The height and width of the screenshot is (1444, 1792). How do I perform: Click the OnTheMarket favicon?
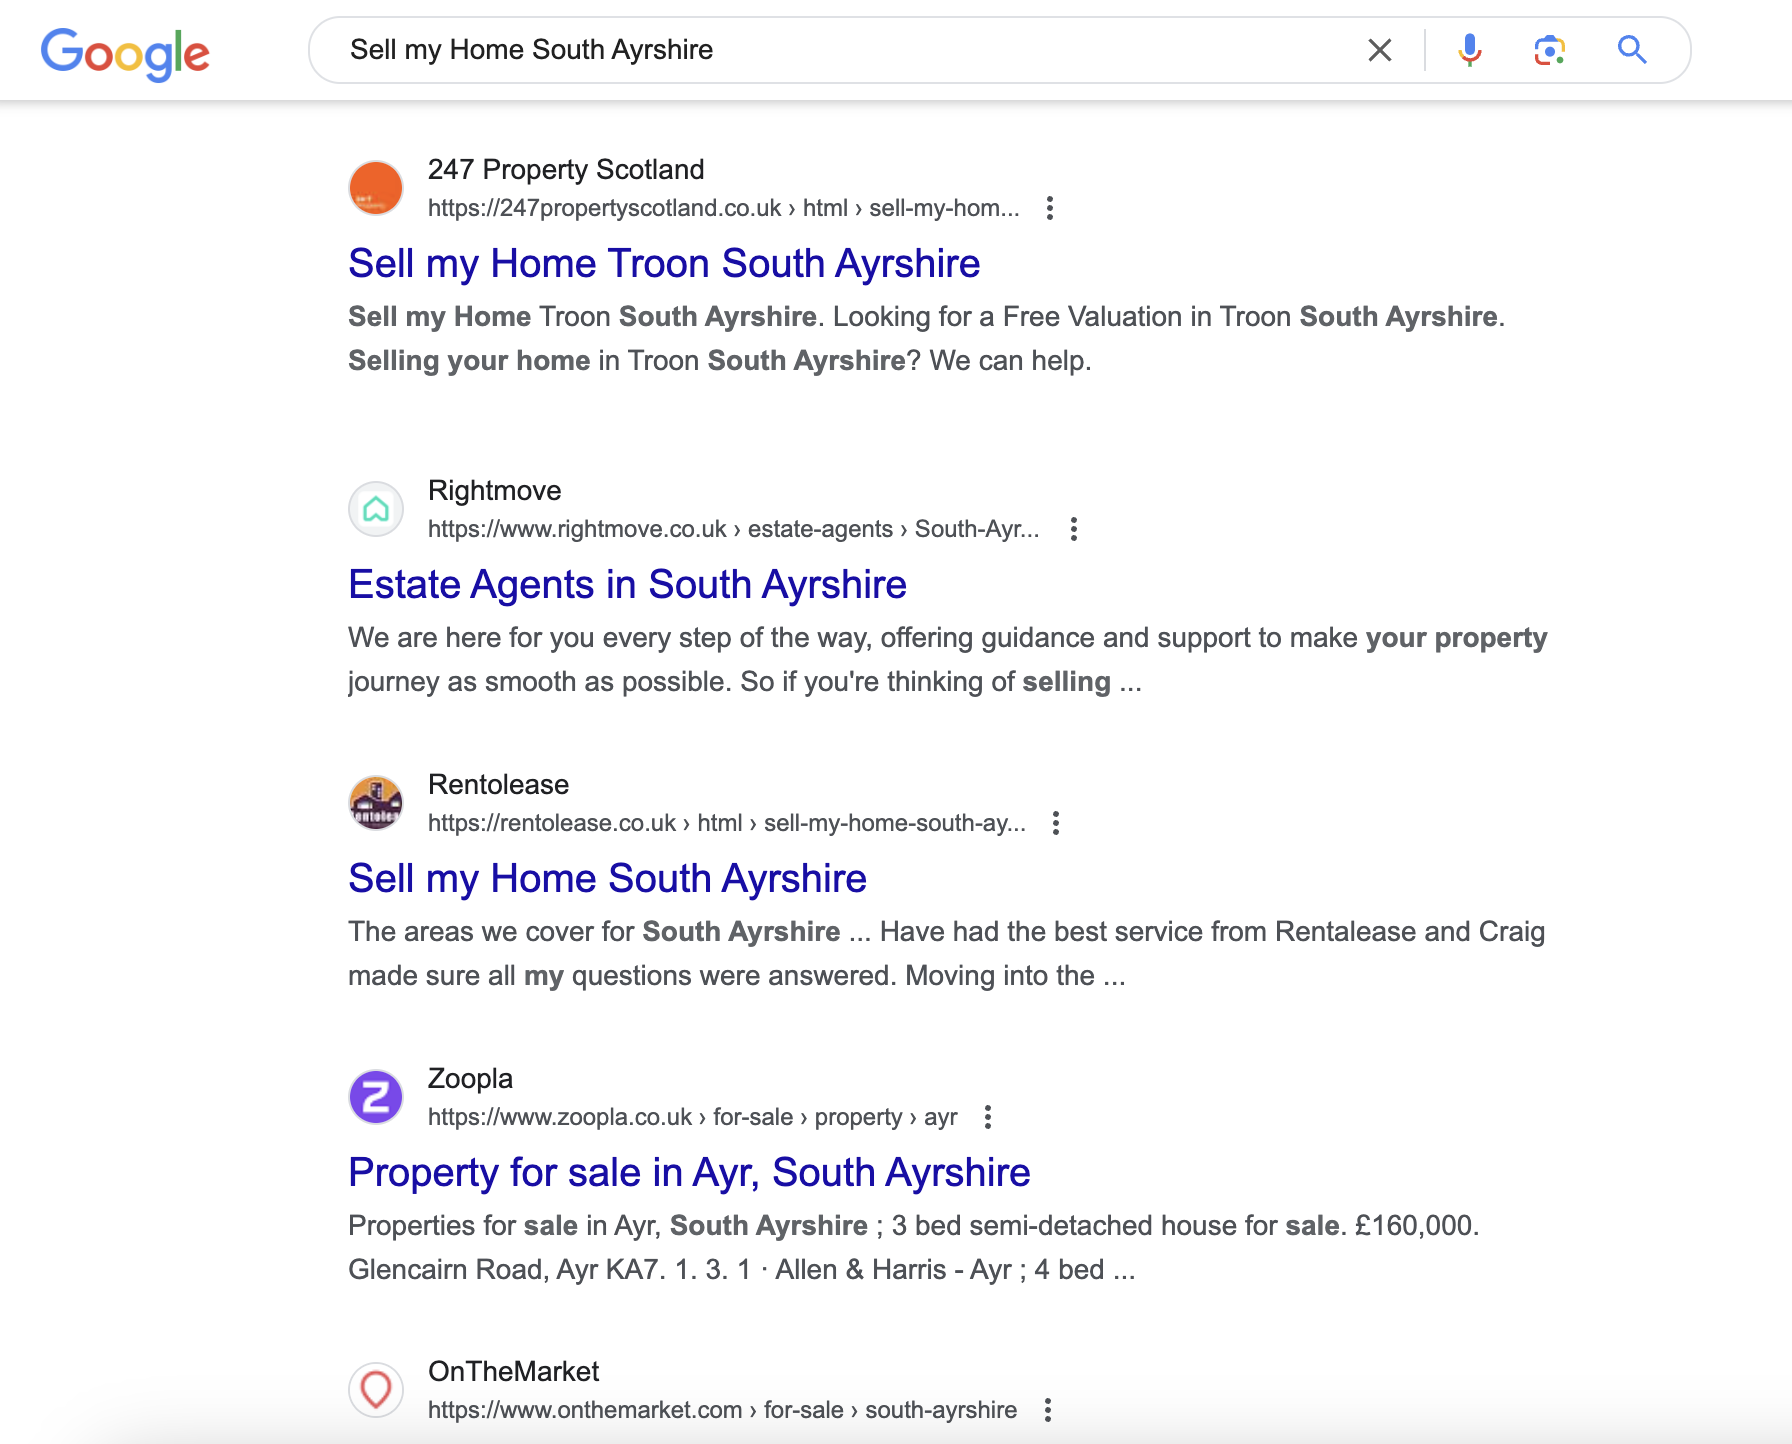point(376,1390)
